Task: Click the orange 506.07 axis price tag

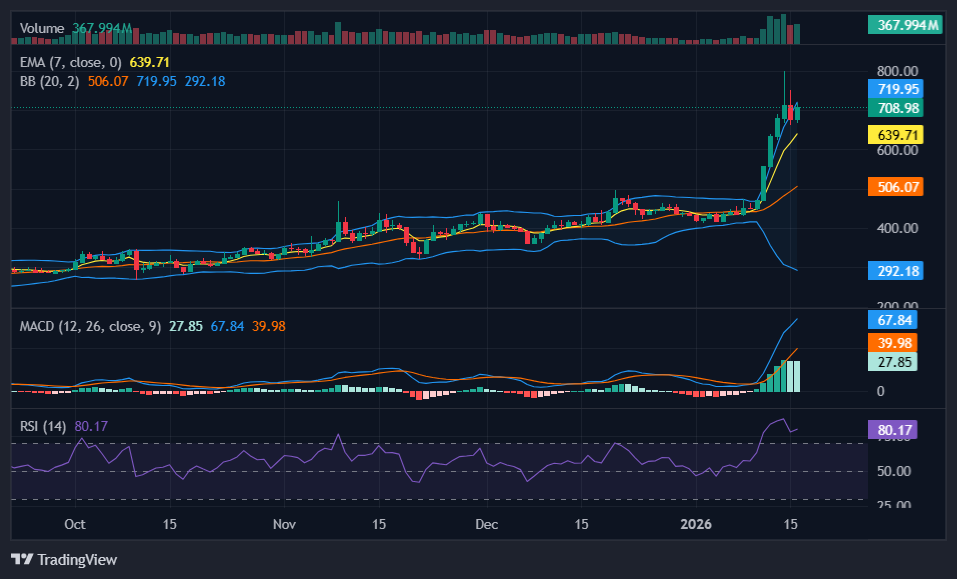Action: pos(899,187)
